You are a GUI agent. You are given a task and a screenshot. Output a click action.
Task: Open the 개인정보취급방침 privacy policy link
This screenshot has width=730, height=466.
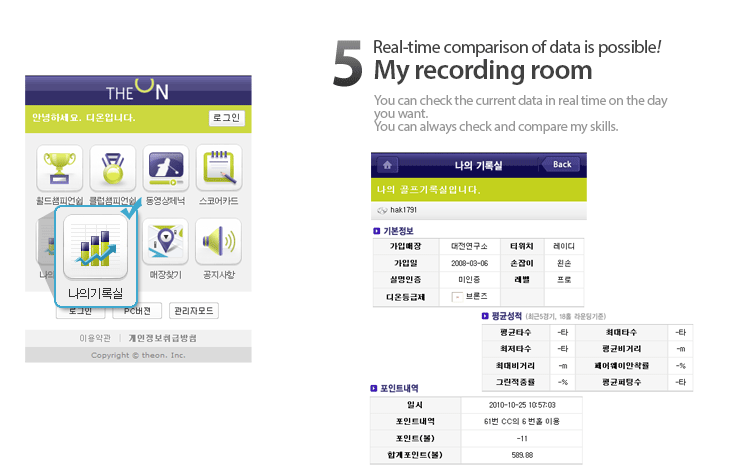click(163, 338)
